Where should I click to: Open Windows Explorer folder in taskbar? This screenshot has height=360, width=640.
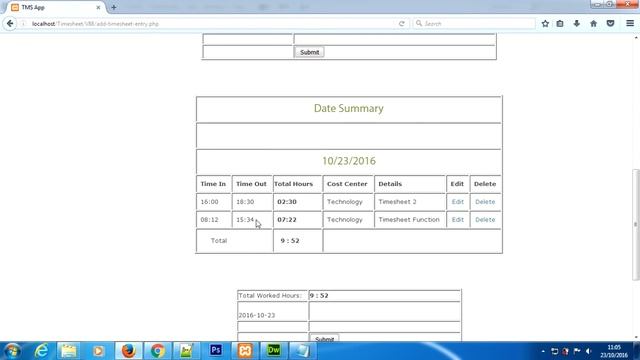[x=69, y=351]
